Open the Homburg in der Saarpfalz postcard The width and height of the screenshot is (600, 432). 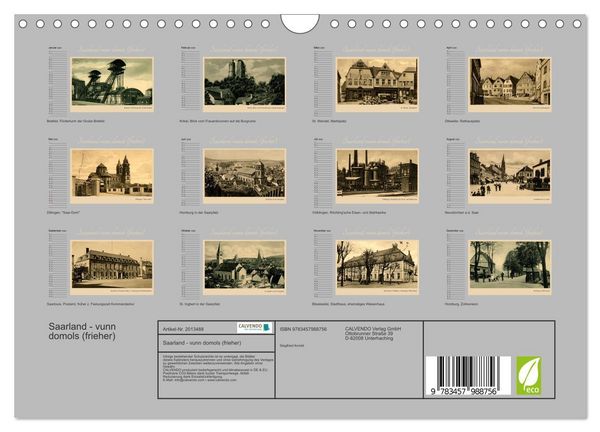[x=245, y=176]
